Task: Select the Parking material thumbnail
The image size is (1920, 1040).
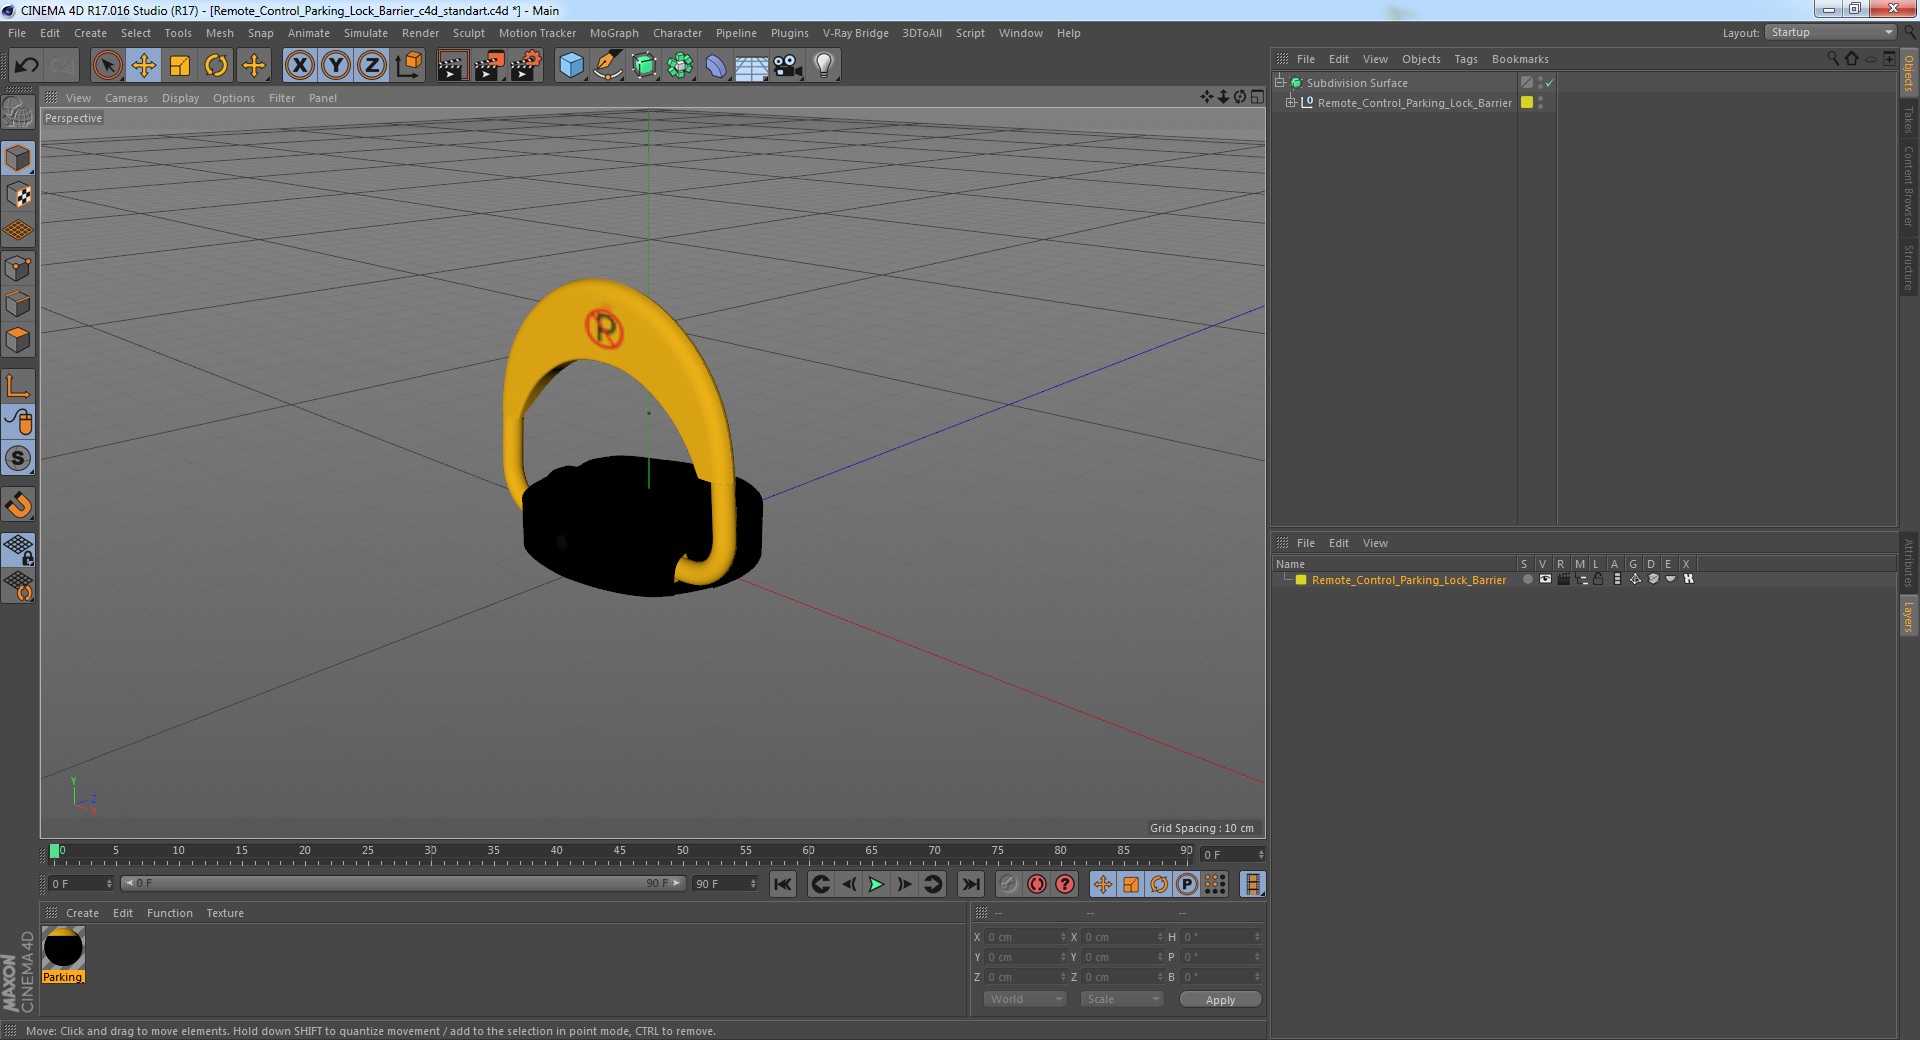Action: pyautogui.click(x=63, y=948)
